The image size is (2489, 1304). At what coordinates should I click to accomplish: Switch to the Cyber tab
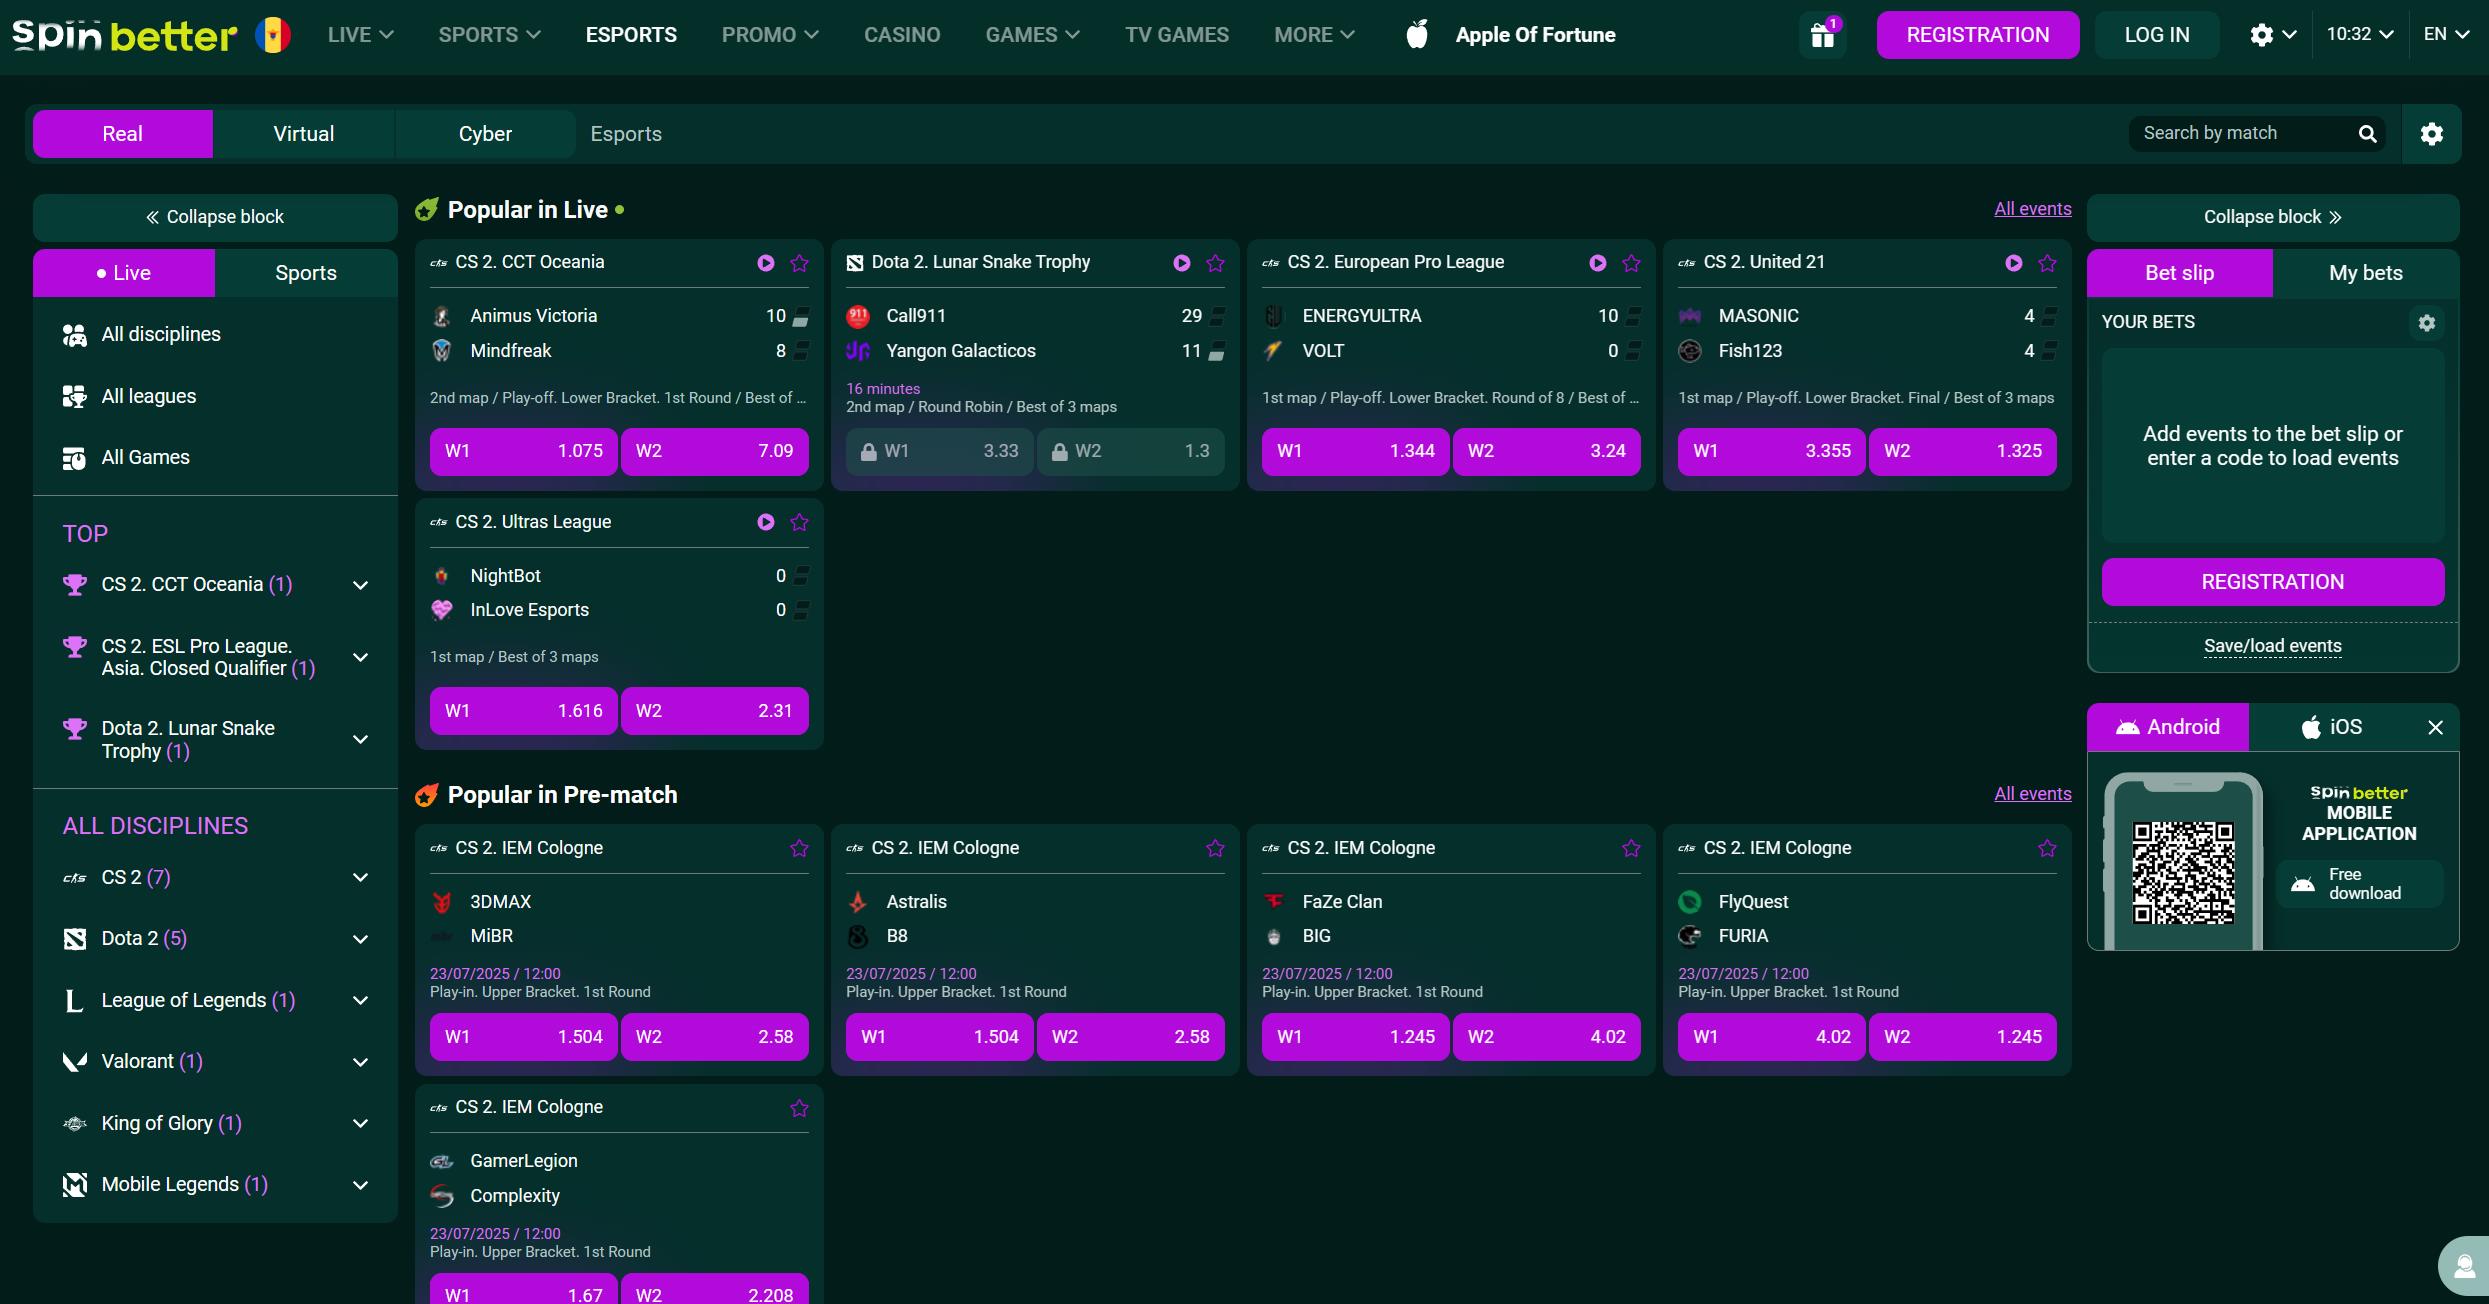[x=485, y=134]
